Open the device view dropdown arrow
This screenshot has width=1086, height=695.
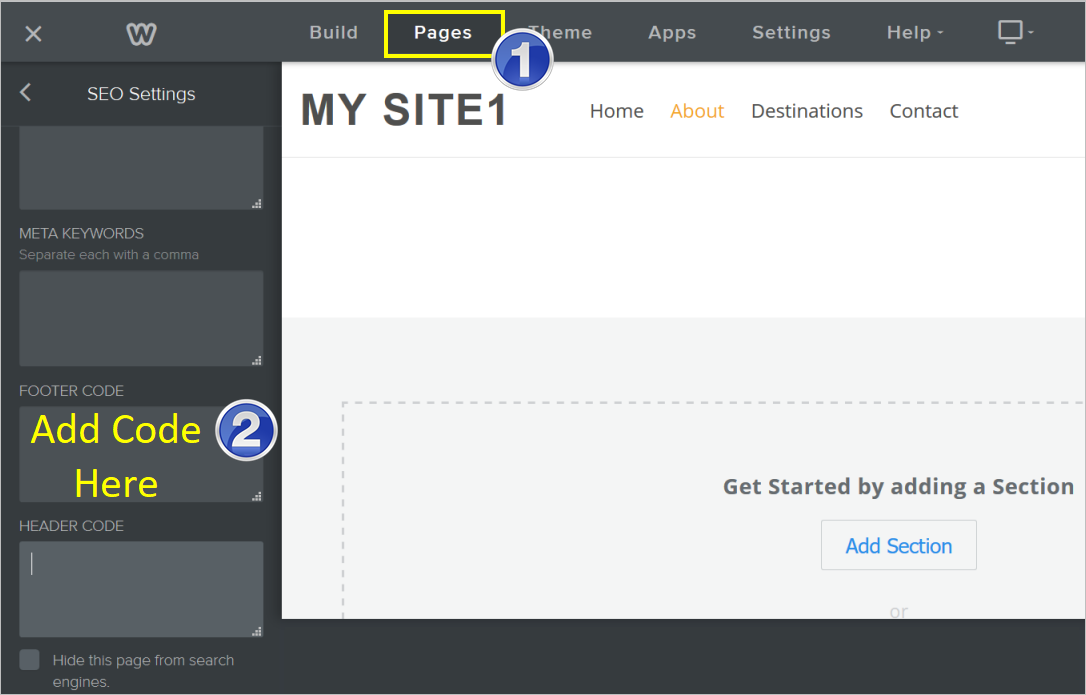1031,33
